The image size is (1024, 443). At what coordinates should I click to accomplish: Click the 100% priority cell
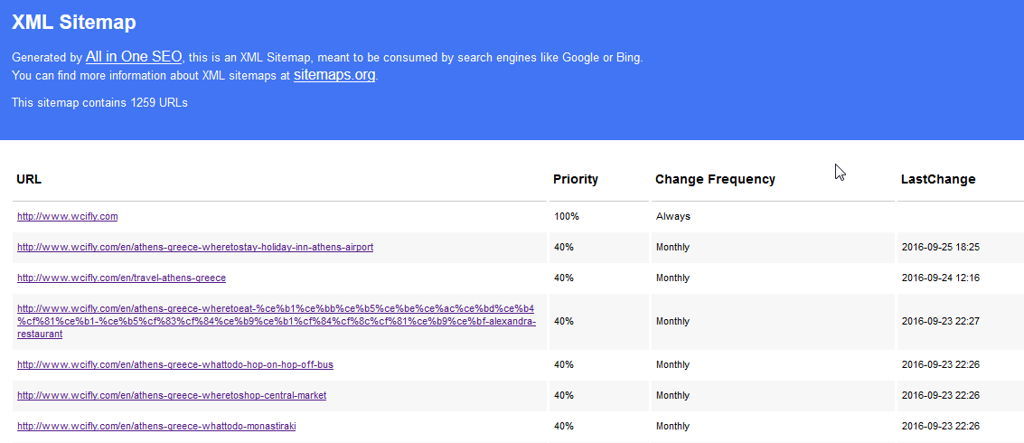[567, 216]
